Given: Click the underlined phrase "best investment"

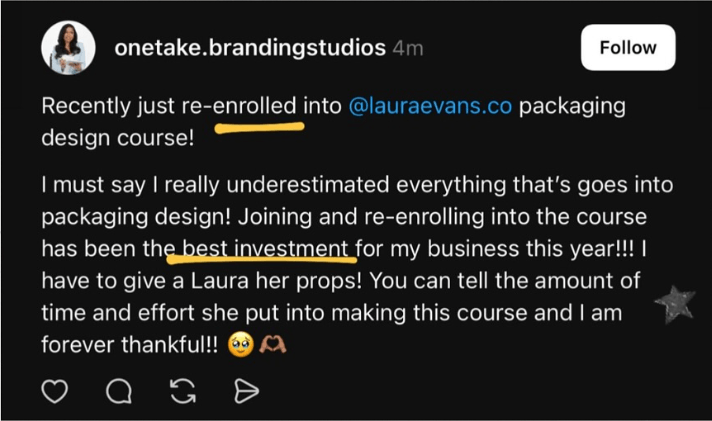Looking at the screenshot, I should point(264,247).
